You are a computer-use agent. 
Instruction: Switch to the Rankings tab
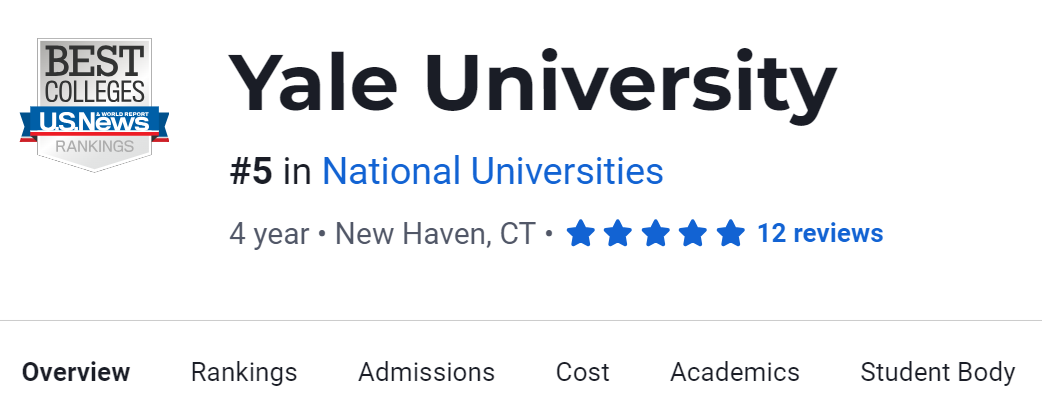point(244,373)
